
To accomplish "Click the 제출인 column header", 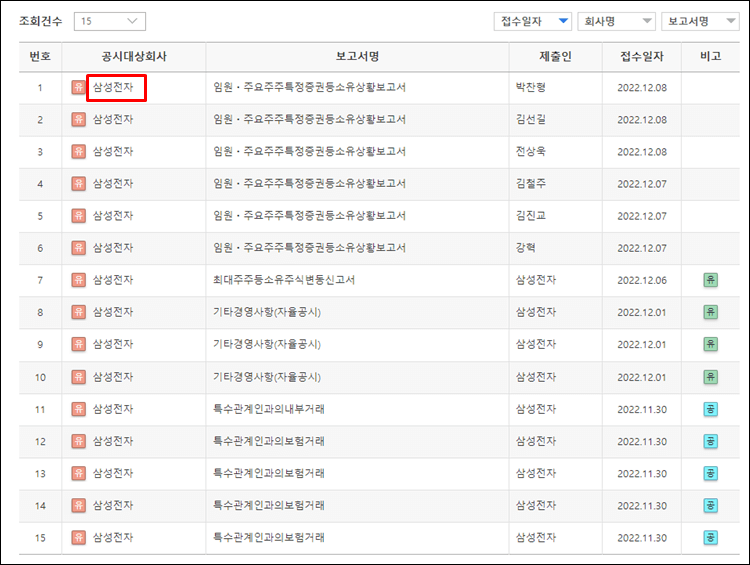I will 555,56.
